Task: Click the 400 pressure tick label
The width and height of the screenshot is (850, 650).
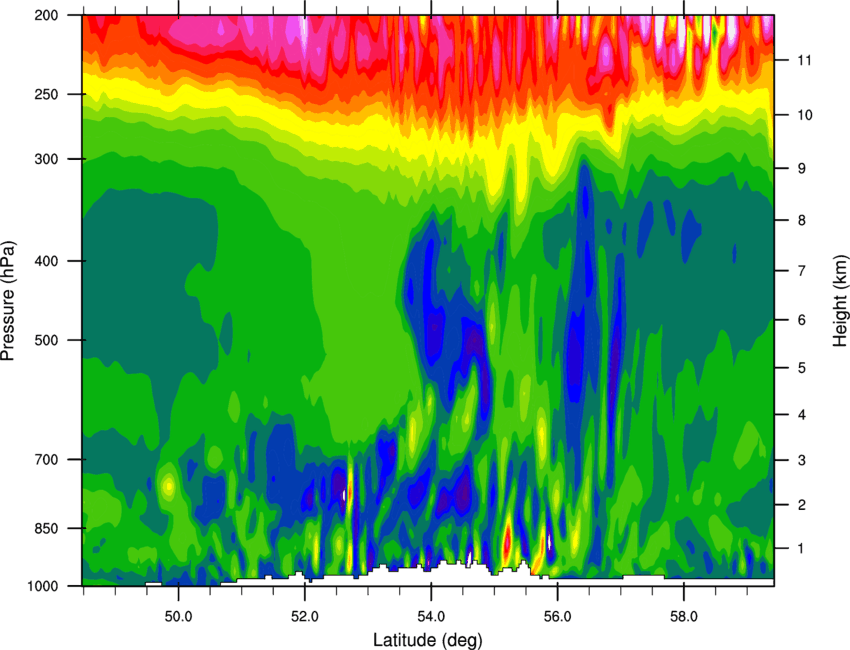Action: click(47, 261)
